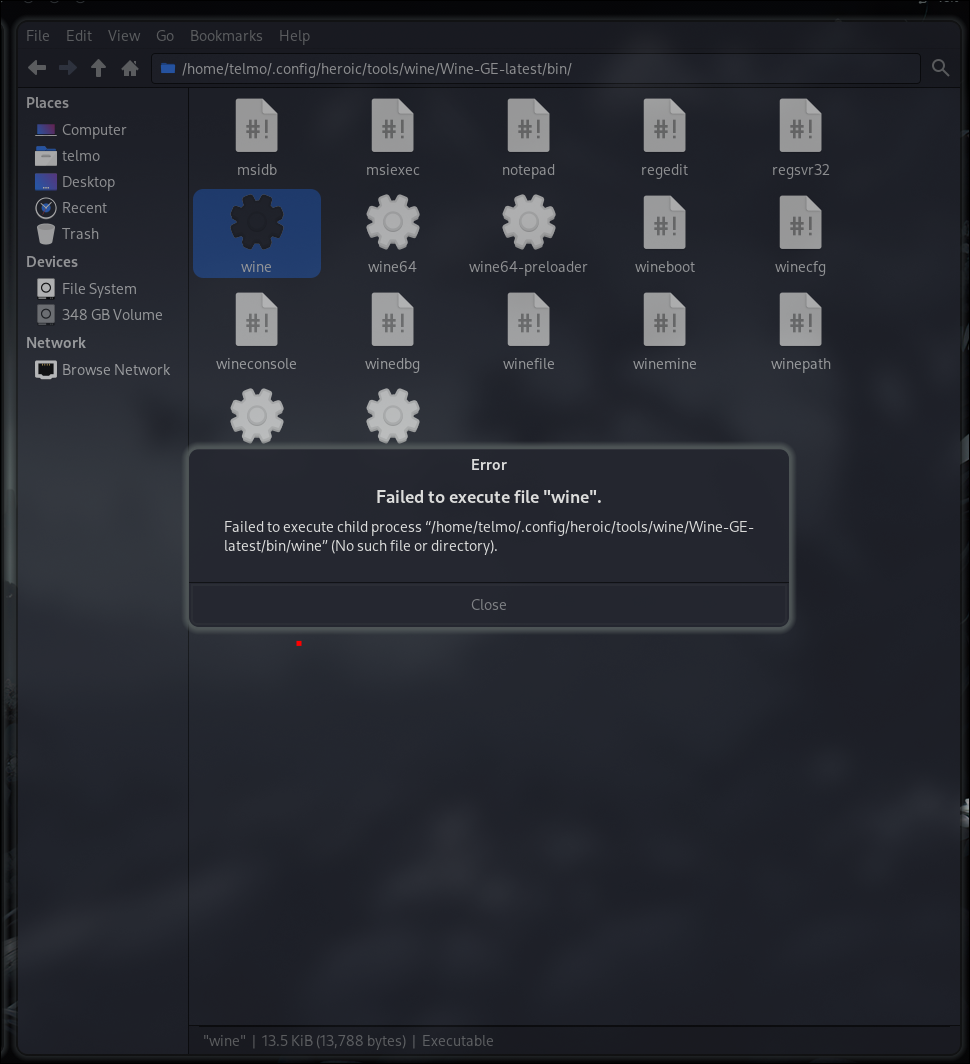The height and width of the screenshot is (1064, 970).
Task: Open the Edit menu
Action: [x=79, y=36]
